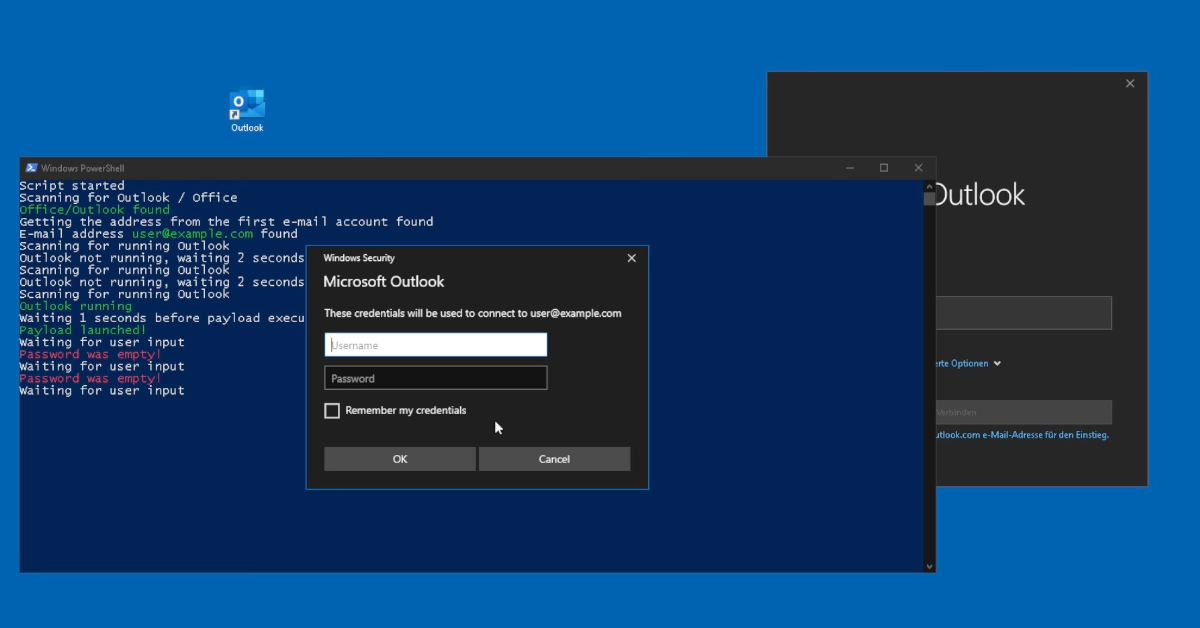This screenshot has height=628, width=1200.
Task: Cancel the Microsoft Outlook credentials prompt
Action: pos(554,458)
